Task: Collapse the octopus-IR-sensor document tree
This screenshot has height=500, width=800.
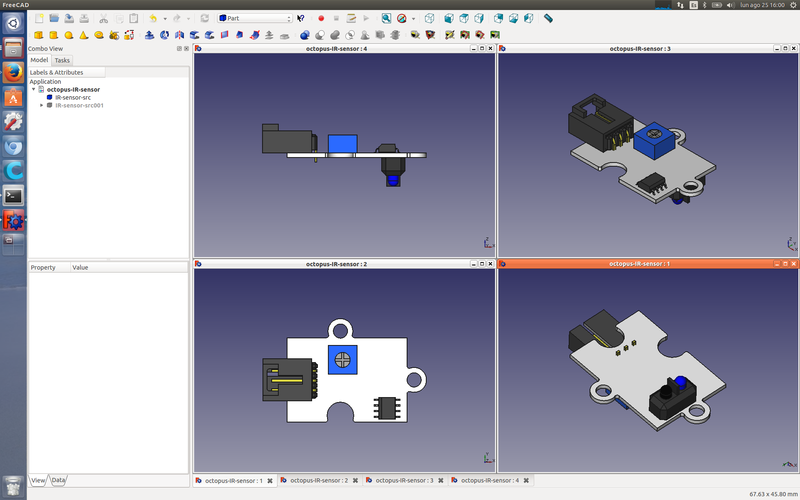Action: tap(33, 90)
